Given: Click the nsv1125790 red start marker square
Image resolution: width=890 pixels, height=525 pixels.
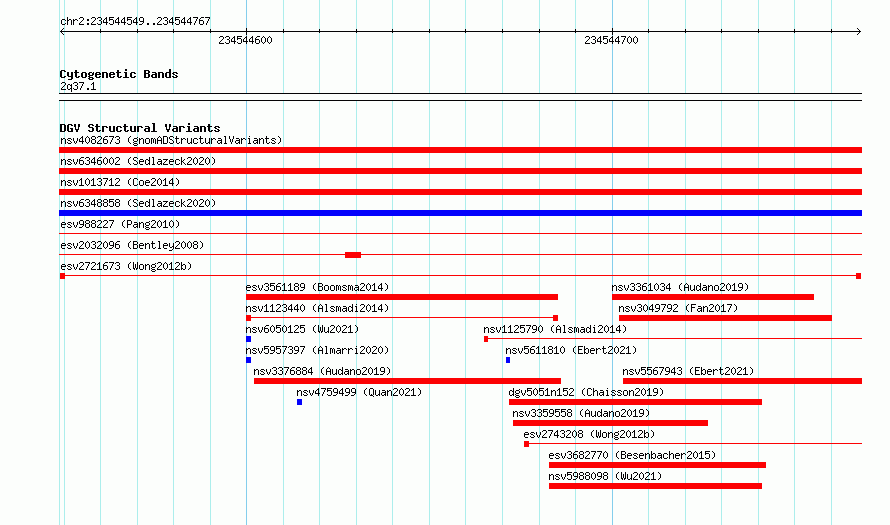Looking at the screenshot, I should (486, 339).
